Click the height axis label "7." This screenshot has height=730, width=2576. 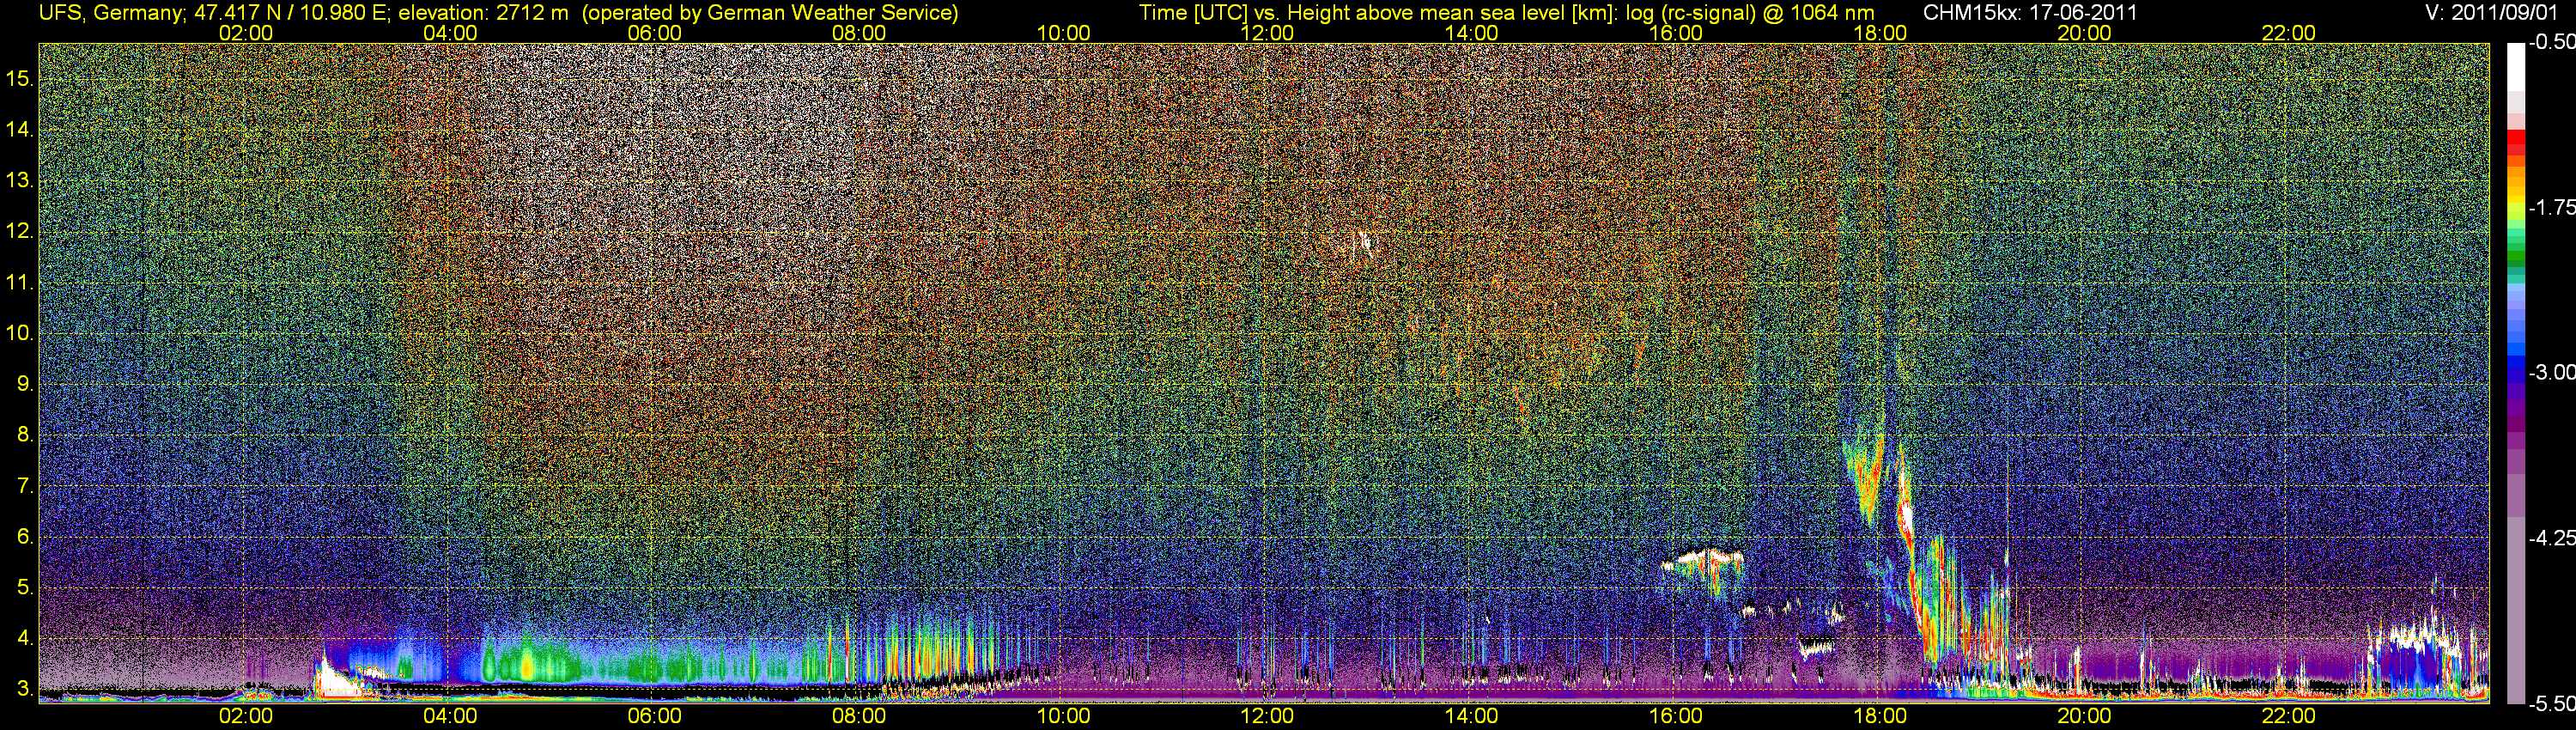click(x=25, y=486)
